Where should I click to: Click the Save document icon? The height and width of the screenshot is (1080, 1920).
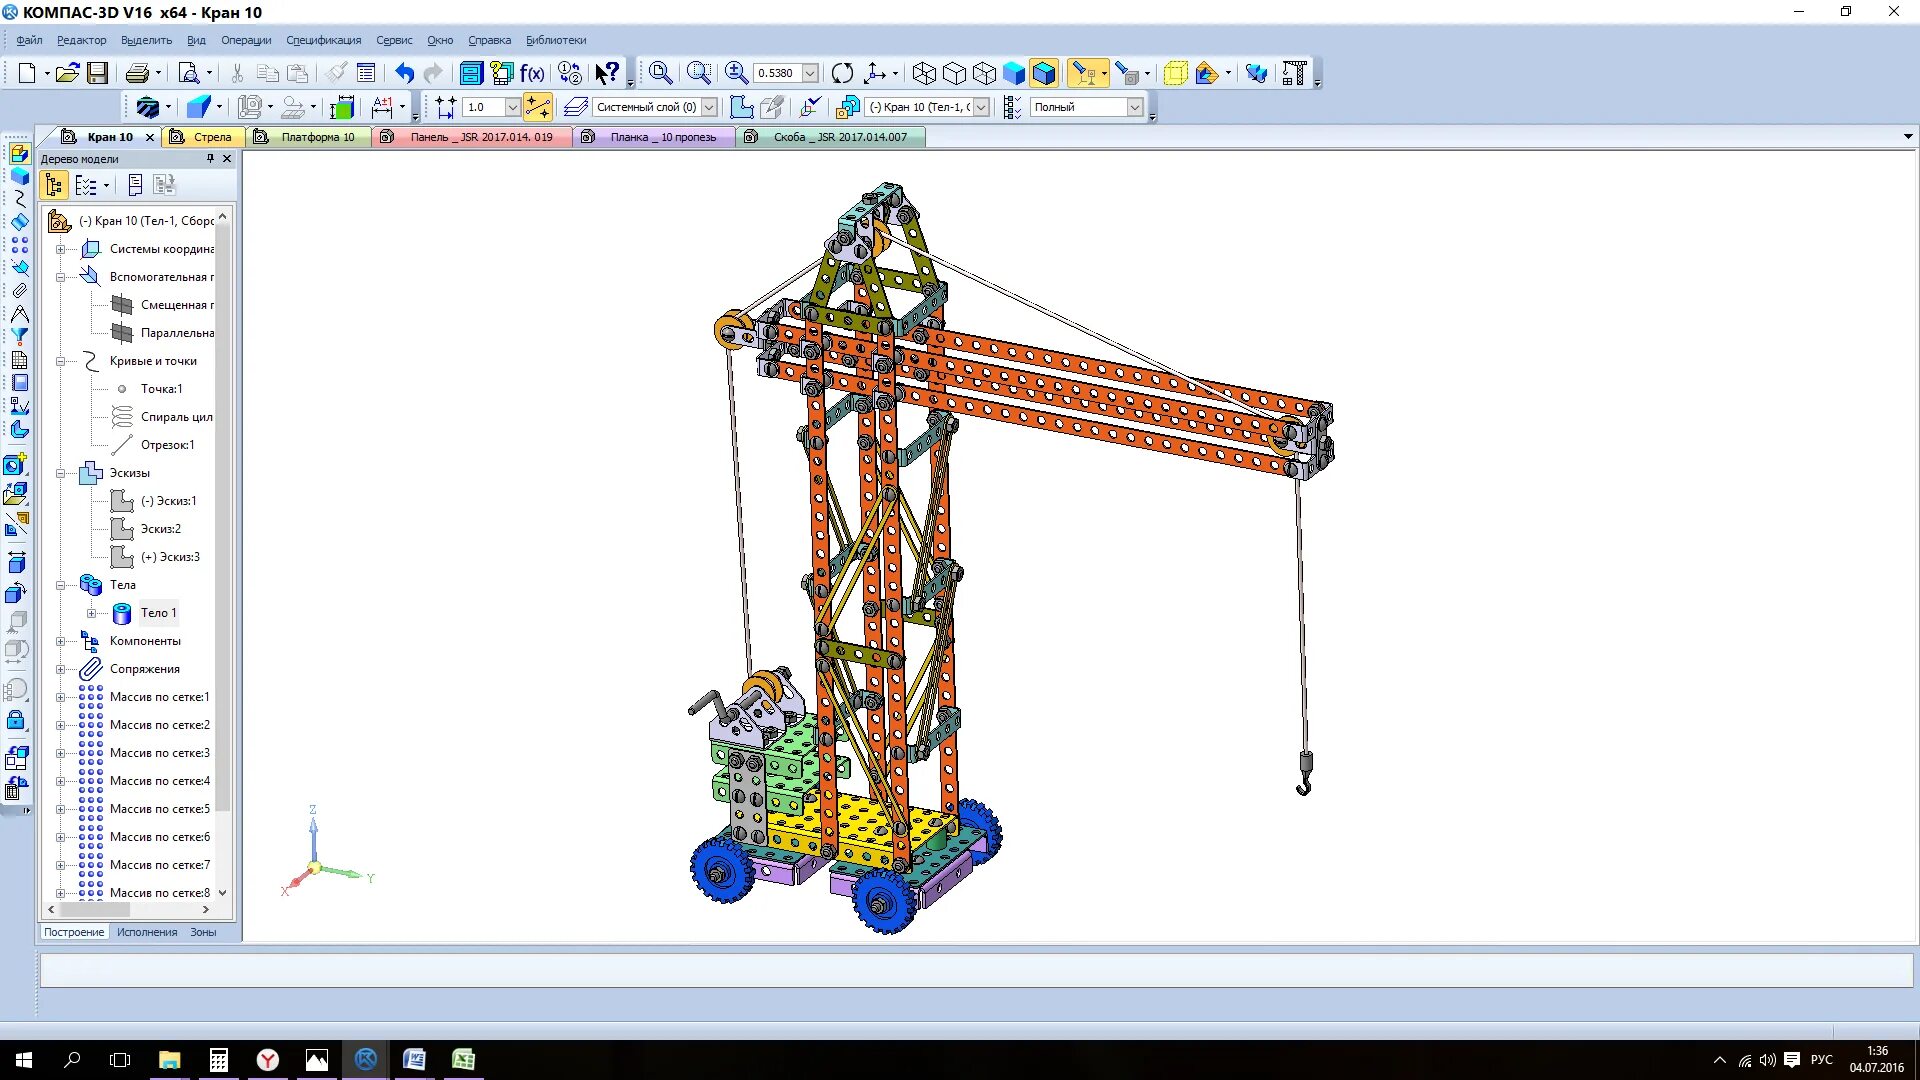97,73
